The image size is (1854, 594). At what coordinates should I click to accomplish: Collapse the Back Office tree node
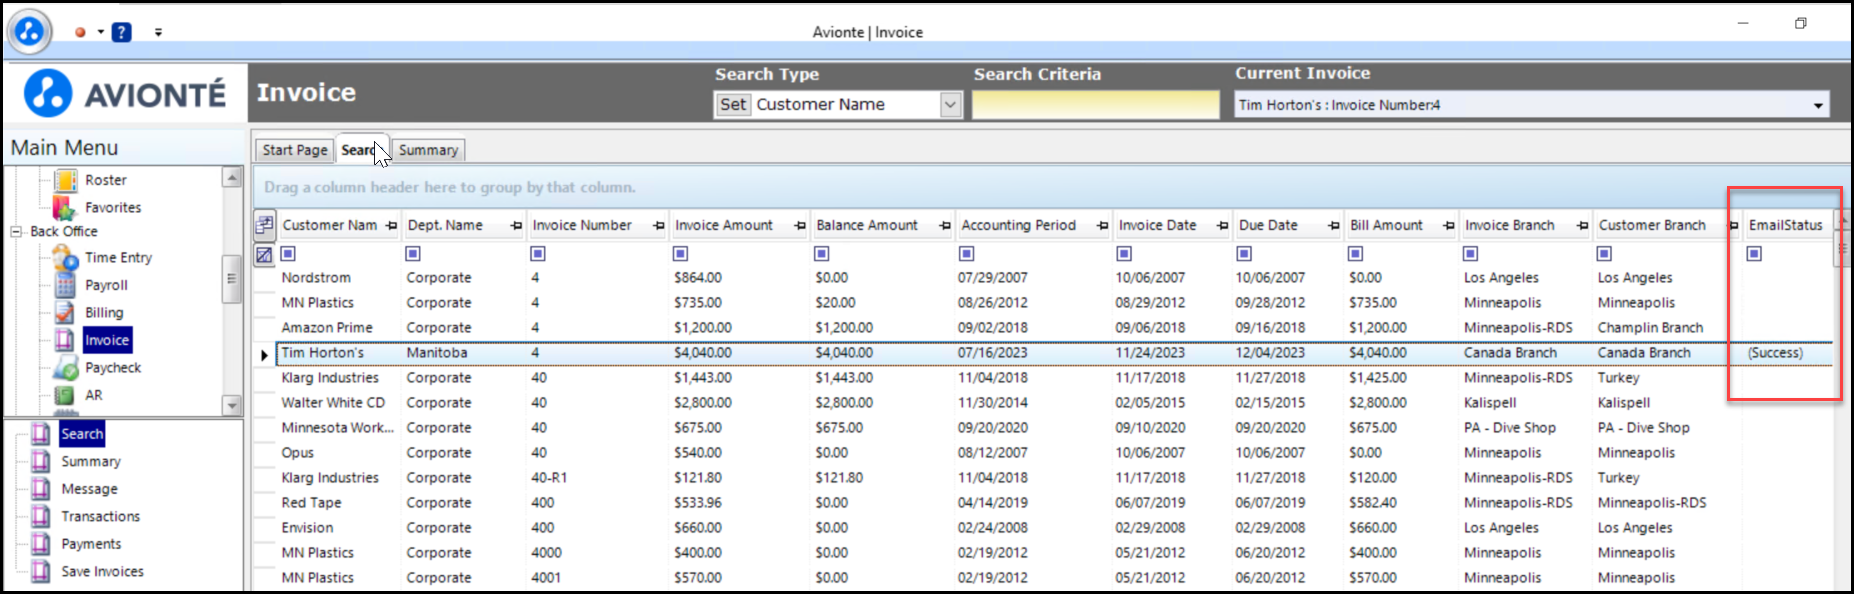pos(16,232)
